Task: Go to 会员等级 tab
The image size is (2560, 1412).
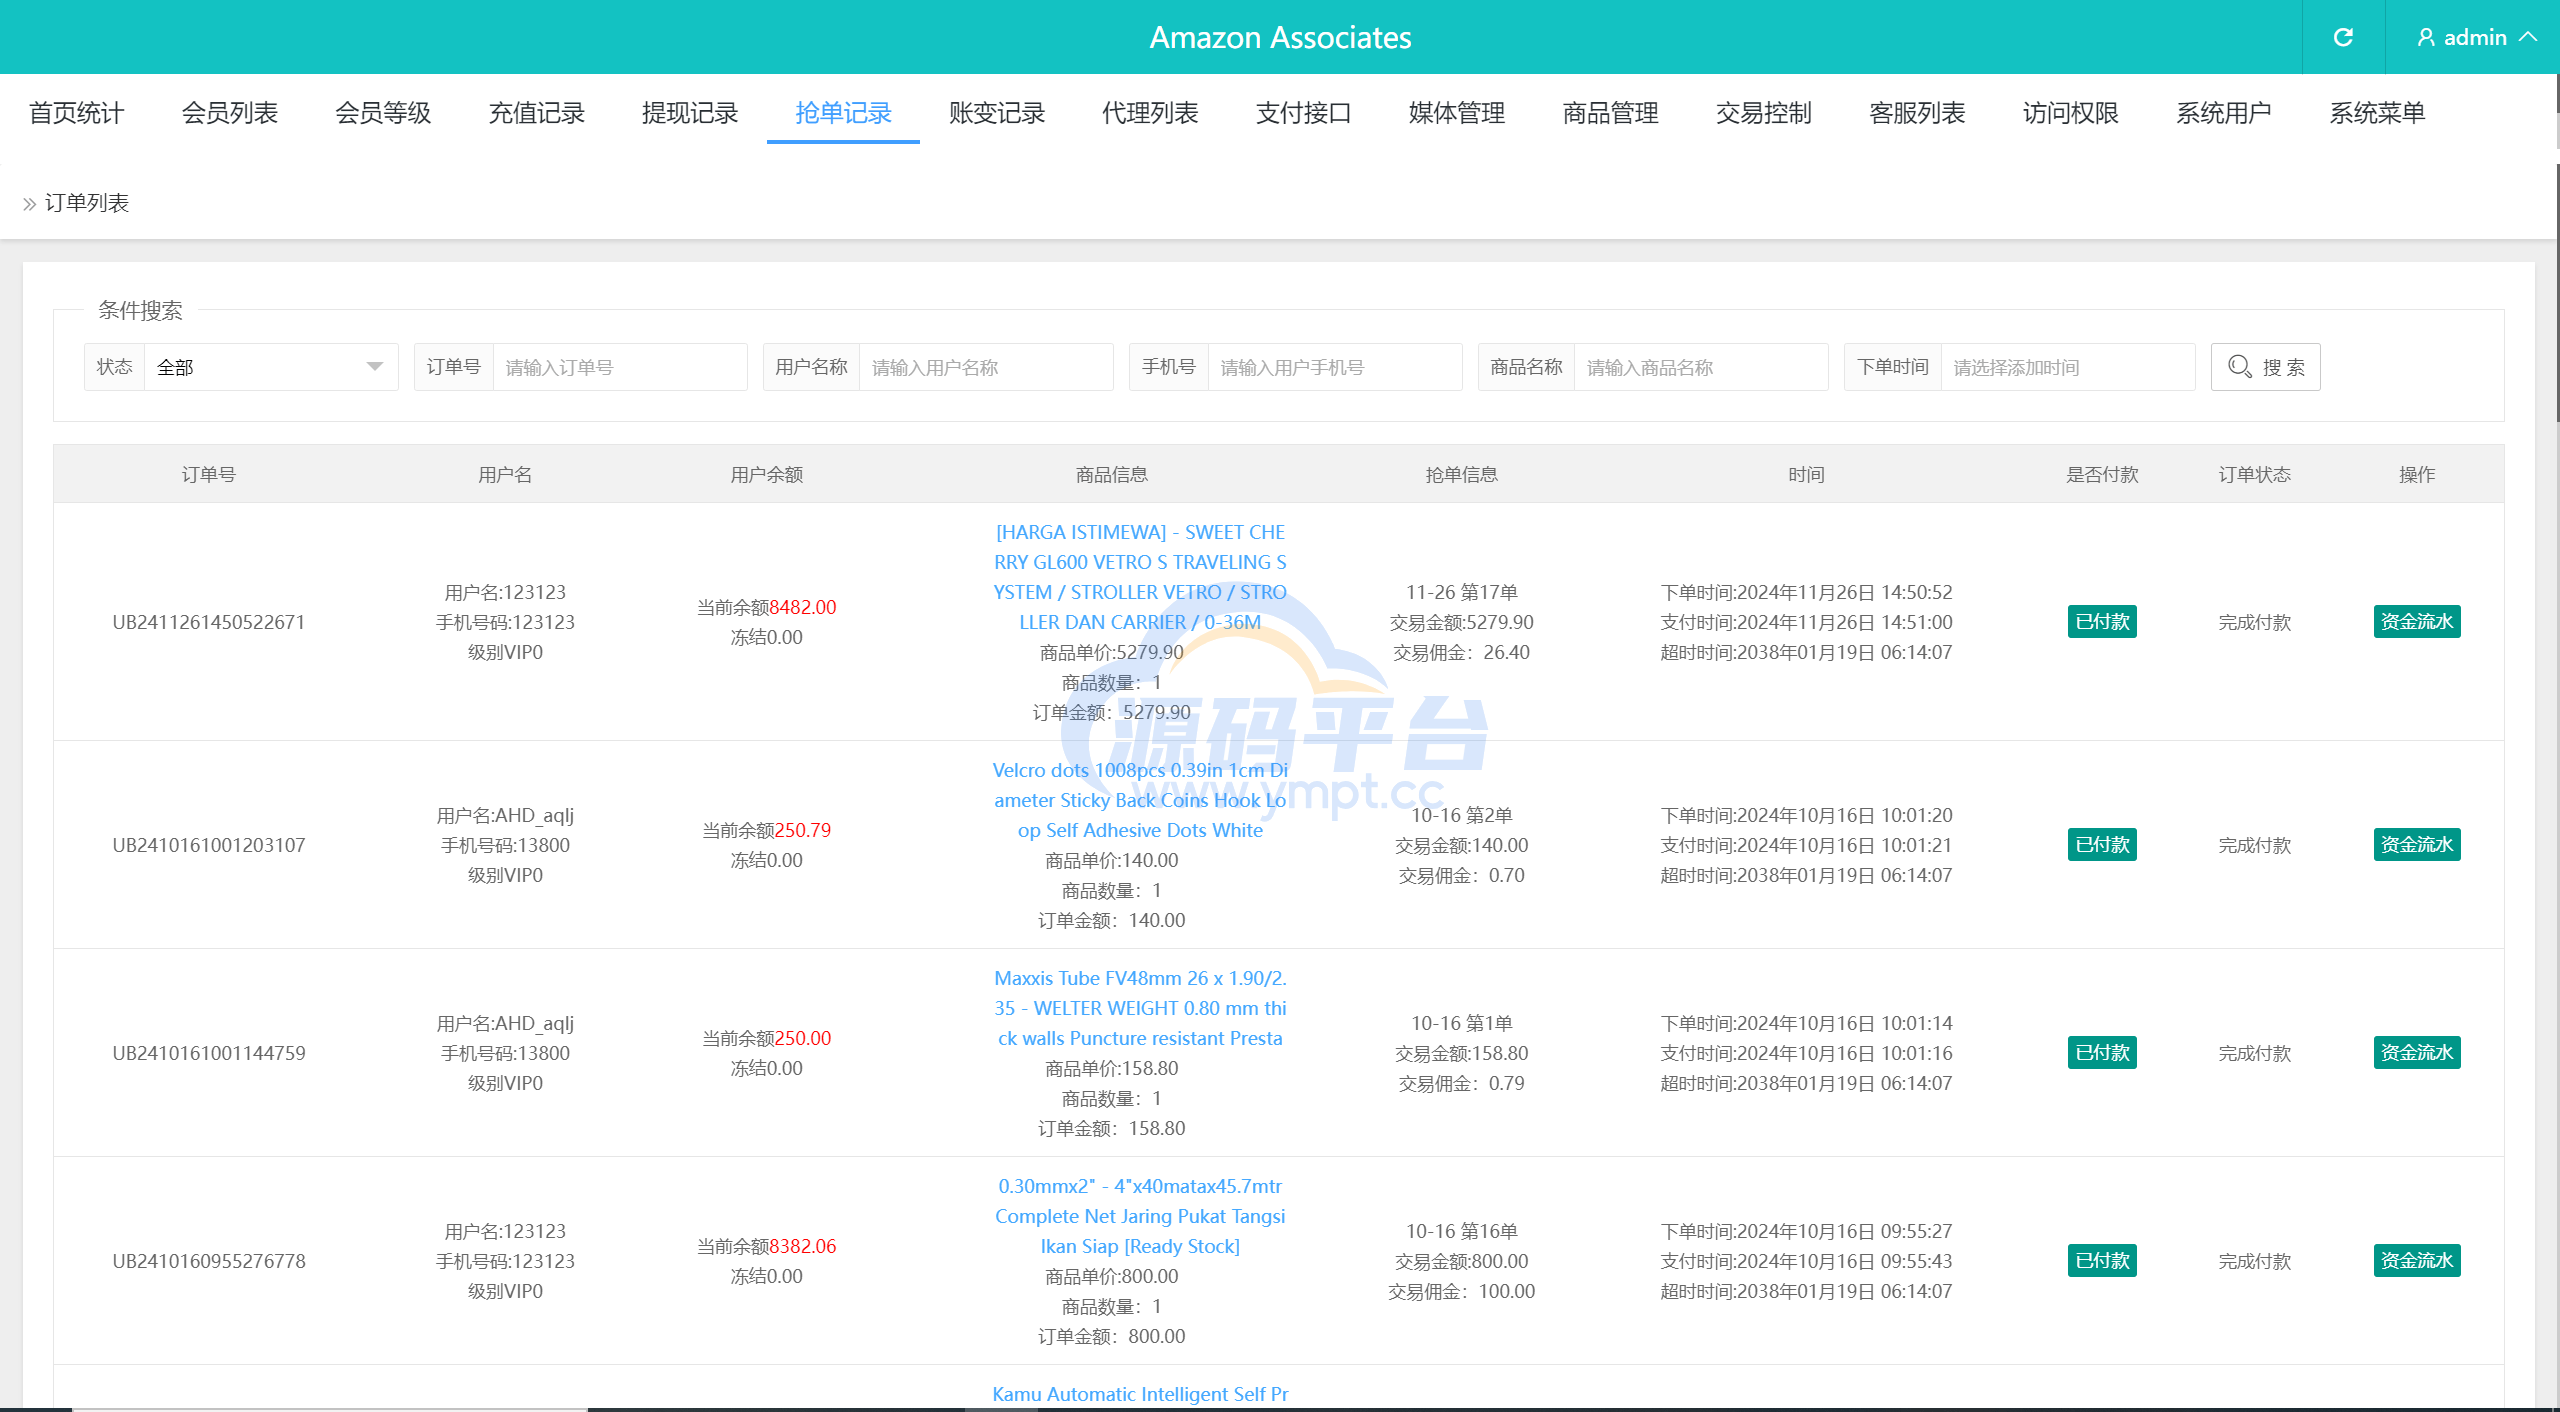Action: [383, 113]
